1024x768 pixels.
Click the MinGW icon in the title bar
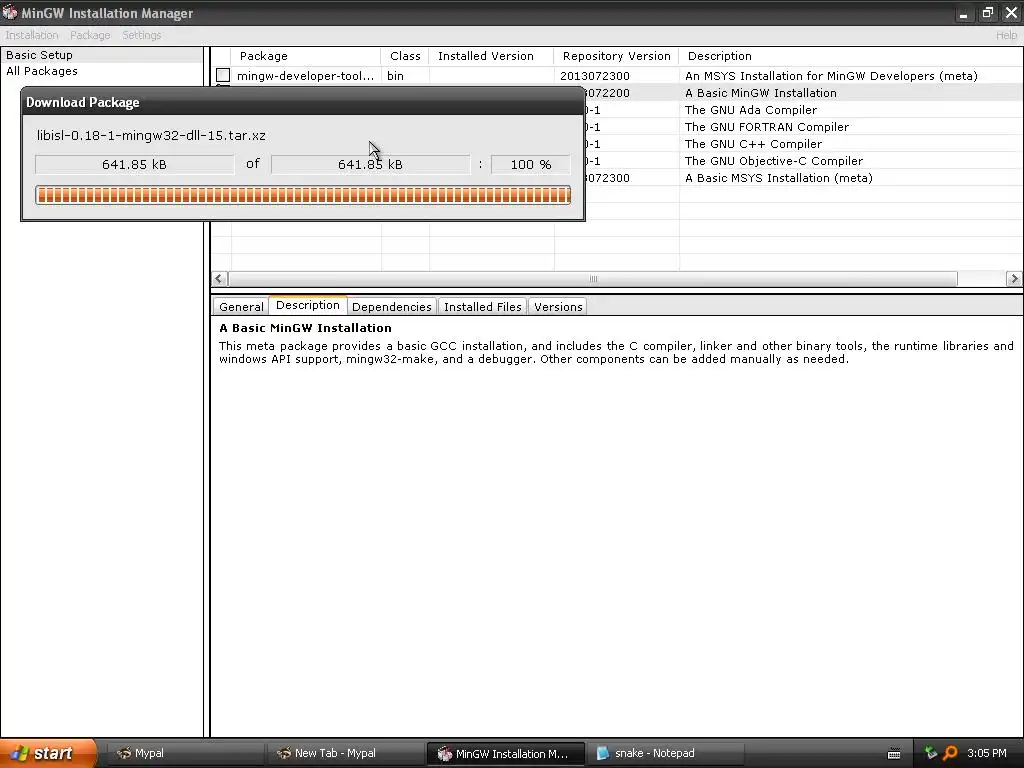(x=10, y=12)
